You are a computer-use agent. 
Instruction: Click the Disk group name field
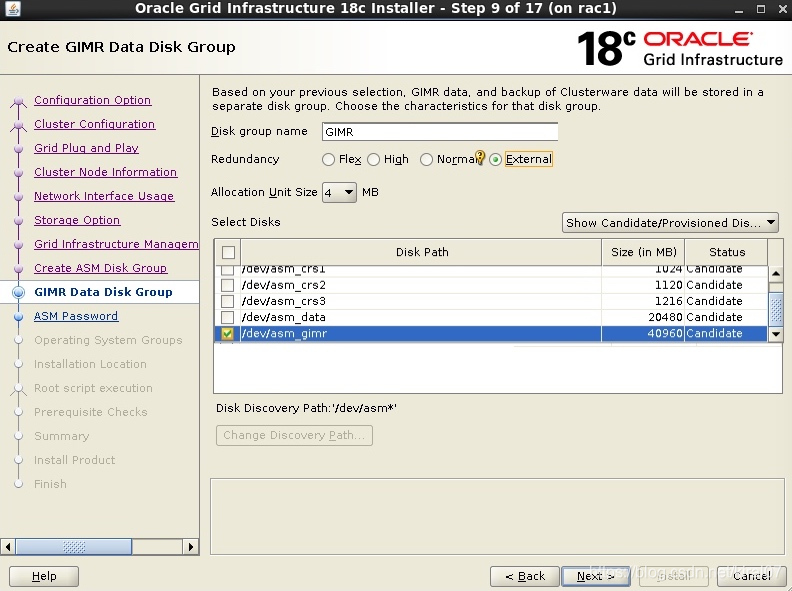(x=440, y=132)
